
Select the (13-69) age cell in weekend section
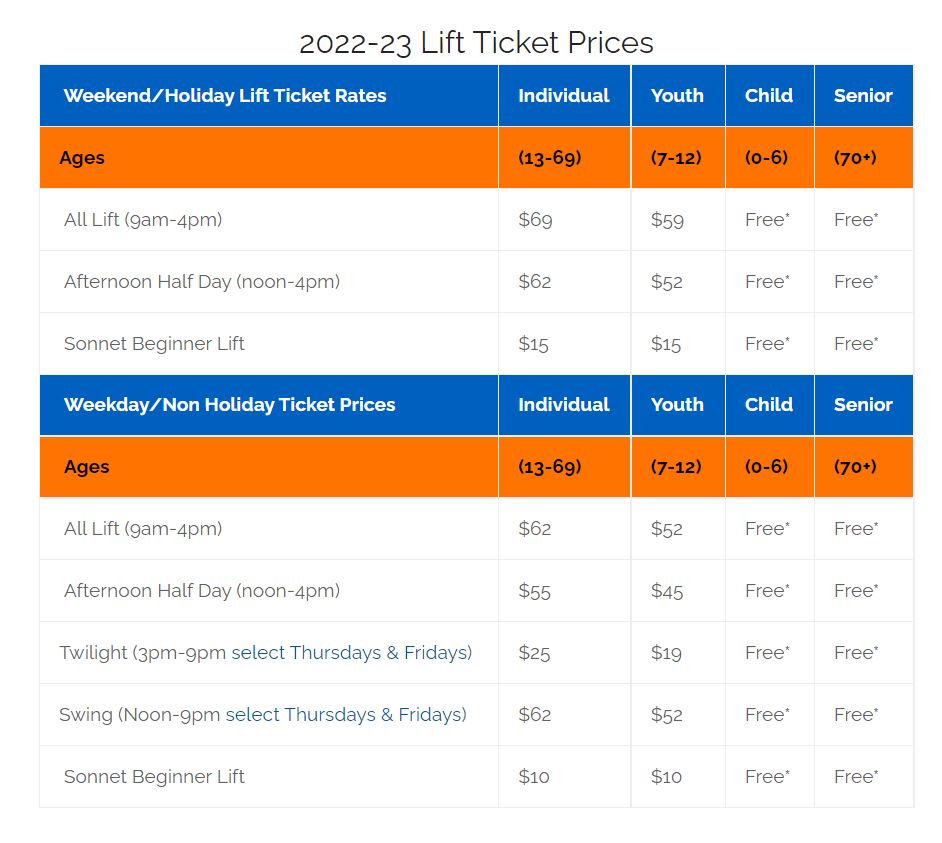tap(549, 158)
